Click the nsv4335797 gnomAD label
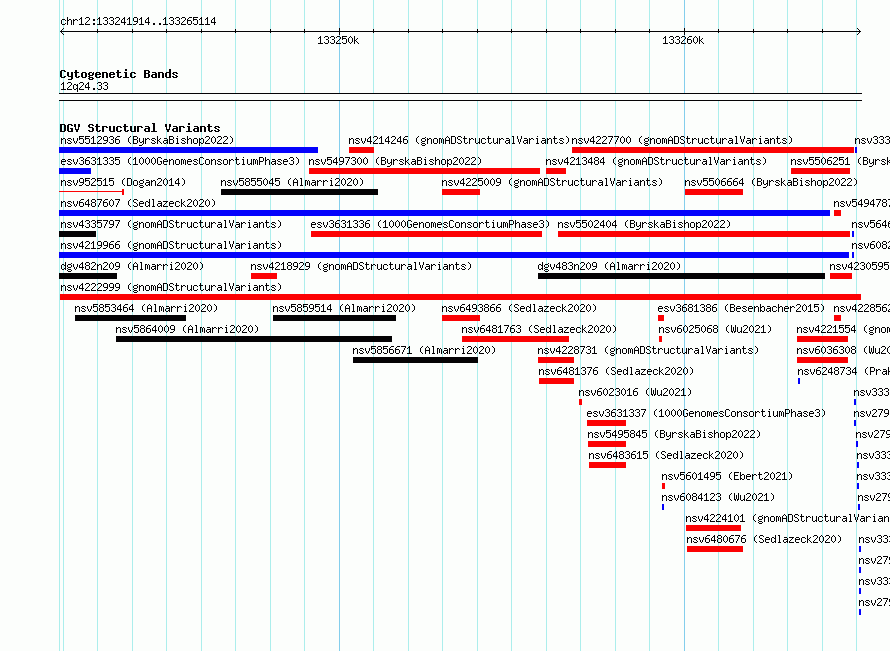This screenshot has height=651, width=890. [171, 224]
